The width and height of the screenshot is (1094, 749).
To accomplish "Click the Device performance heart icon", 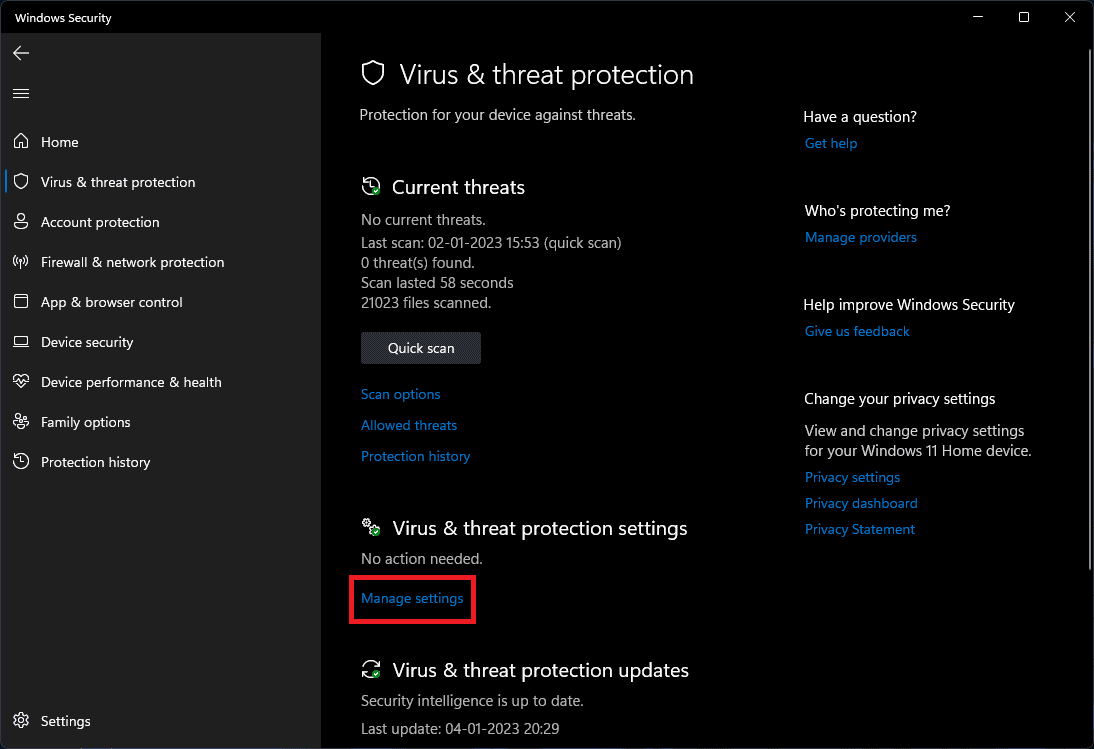I will [x=21, y=382].
